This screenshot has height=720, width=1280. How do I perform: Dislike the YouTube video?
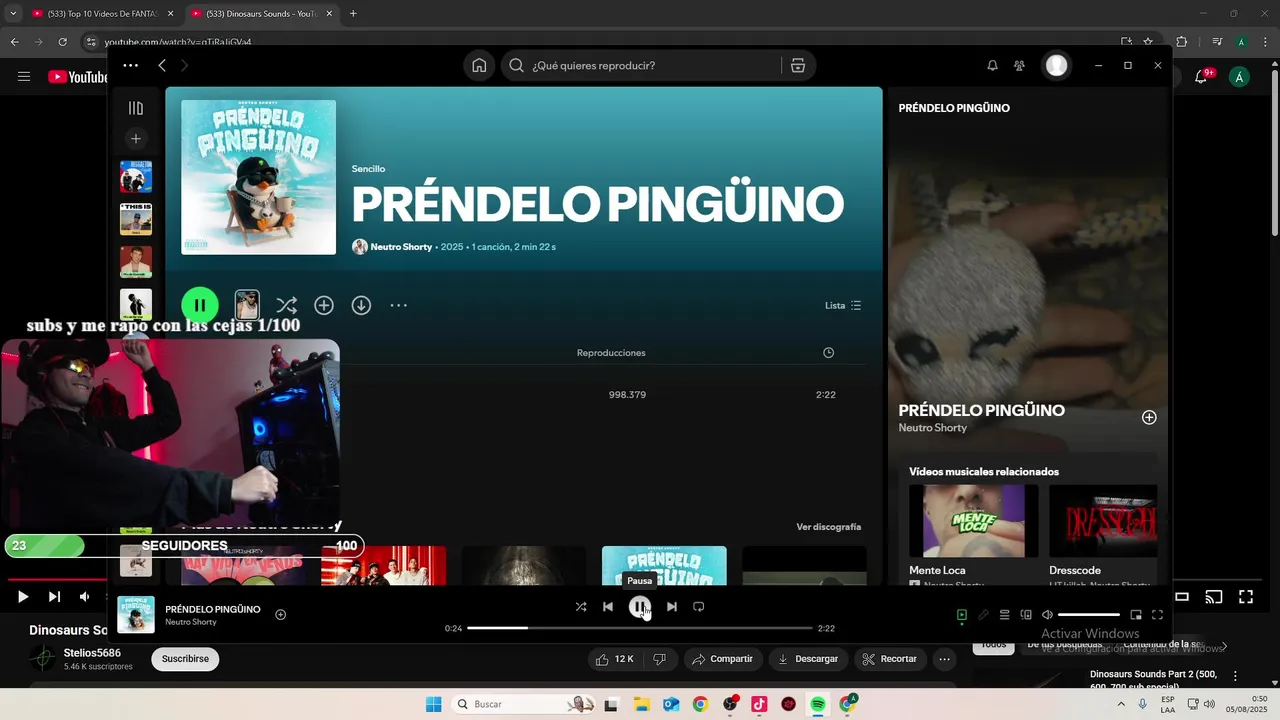[660, 659]
